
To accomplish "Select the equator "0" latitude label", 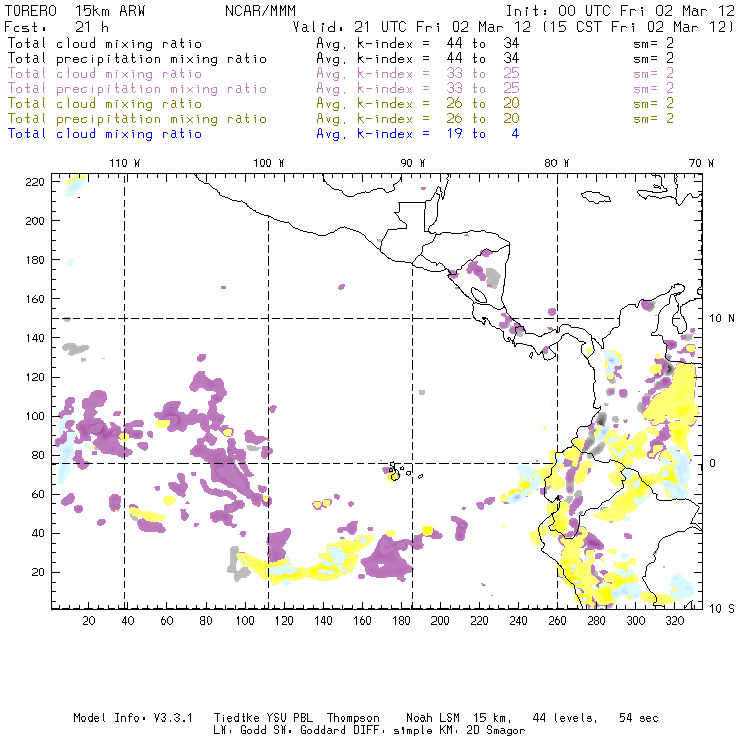I will coord(712,463).
